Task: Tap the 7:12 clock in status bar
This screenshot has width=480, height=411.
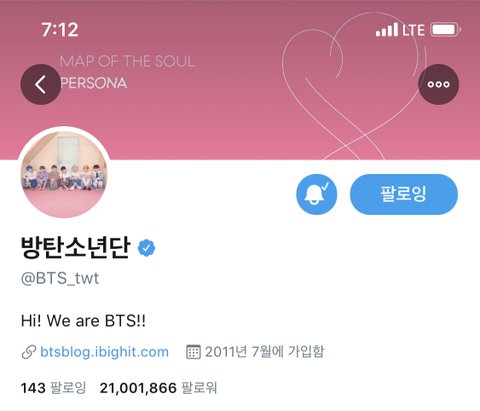Action: [60, 30]
